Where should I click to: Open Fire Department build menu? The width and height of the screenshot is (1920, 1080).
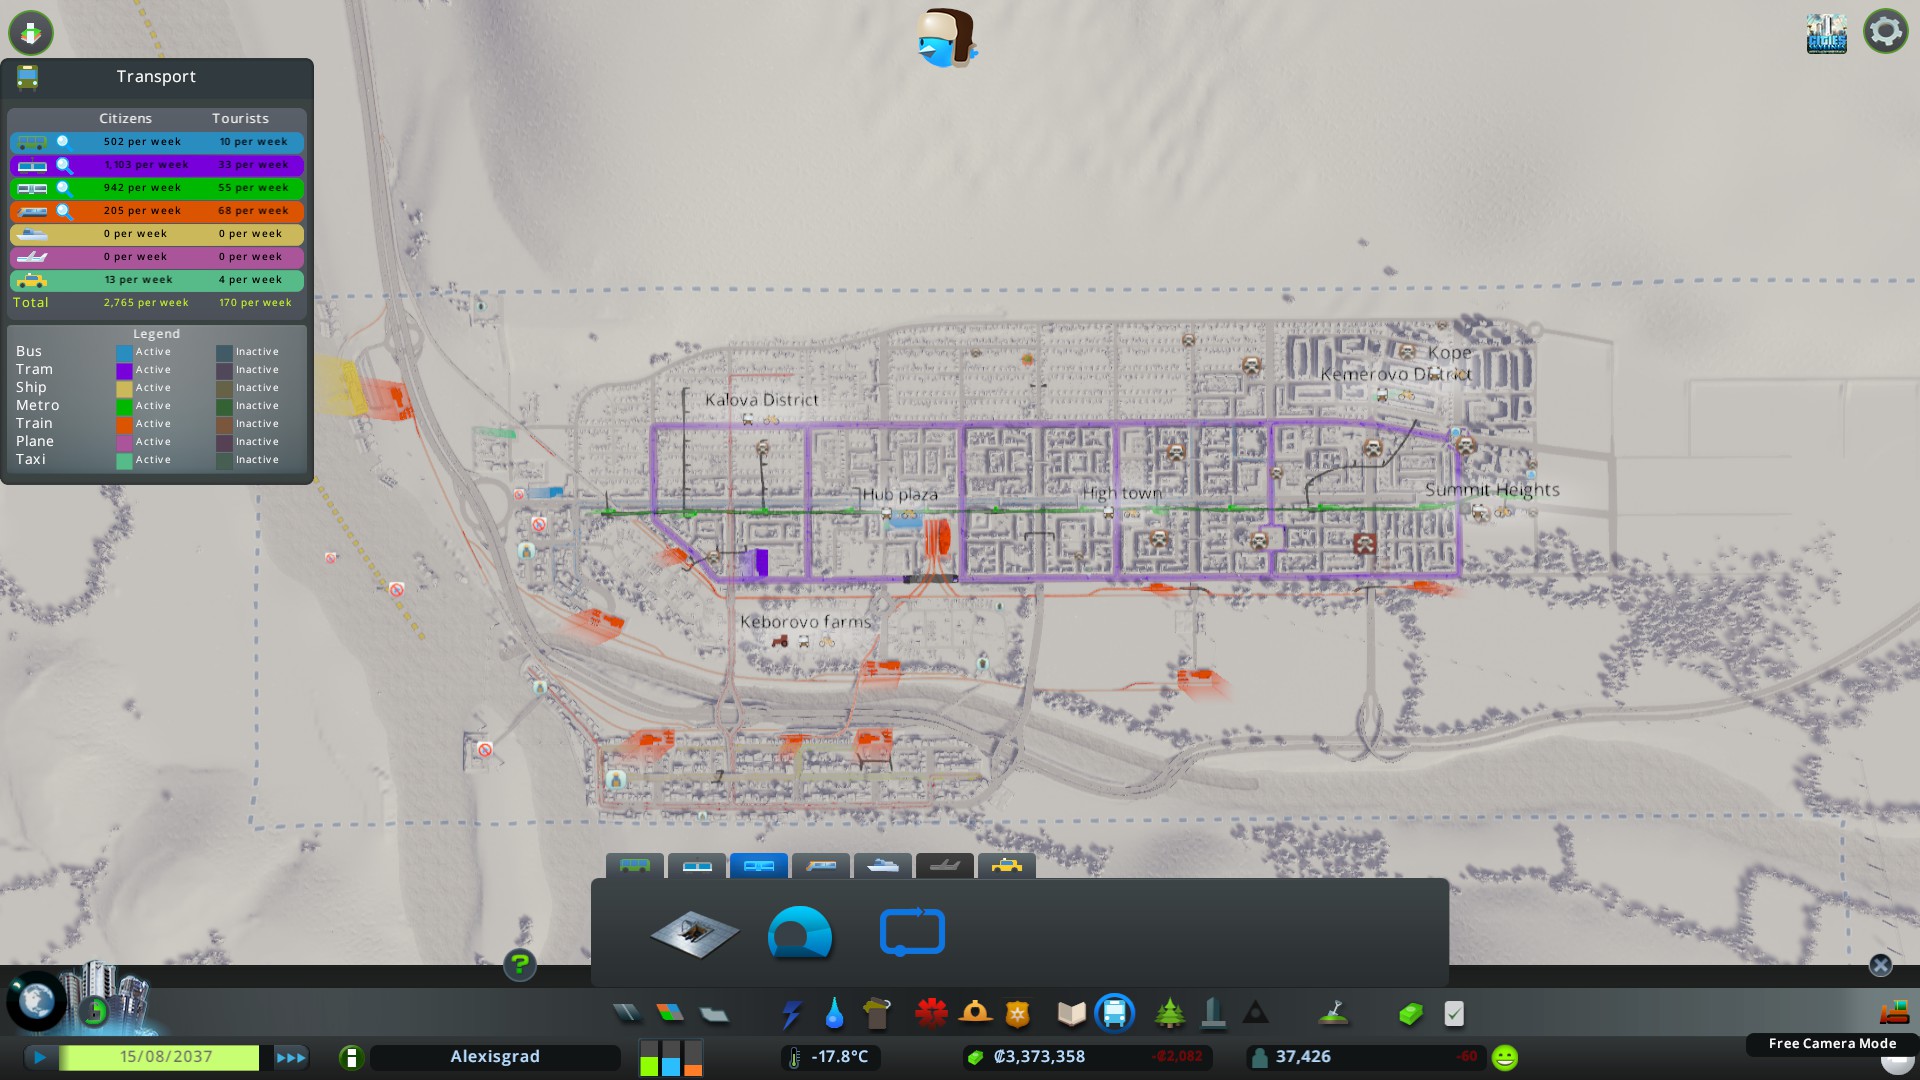pos(975,1014)
